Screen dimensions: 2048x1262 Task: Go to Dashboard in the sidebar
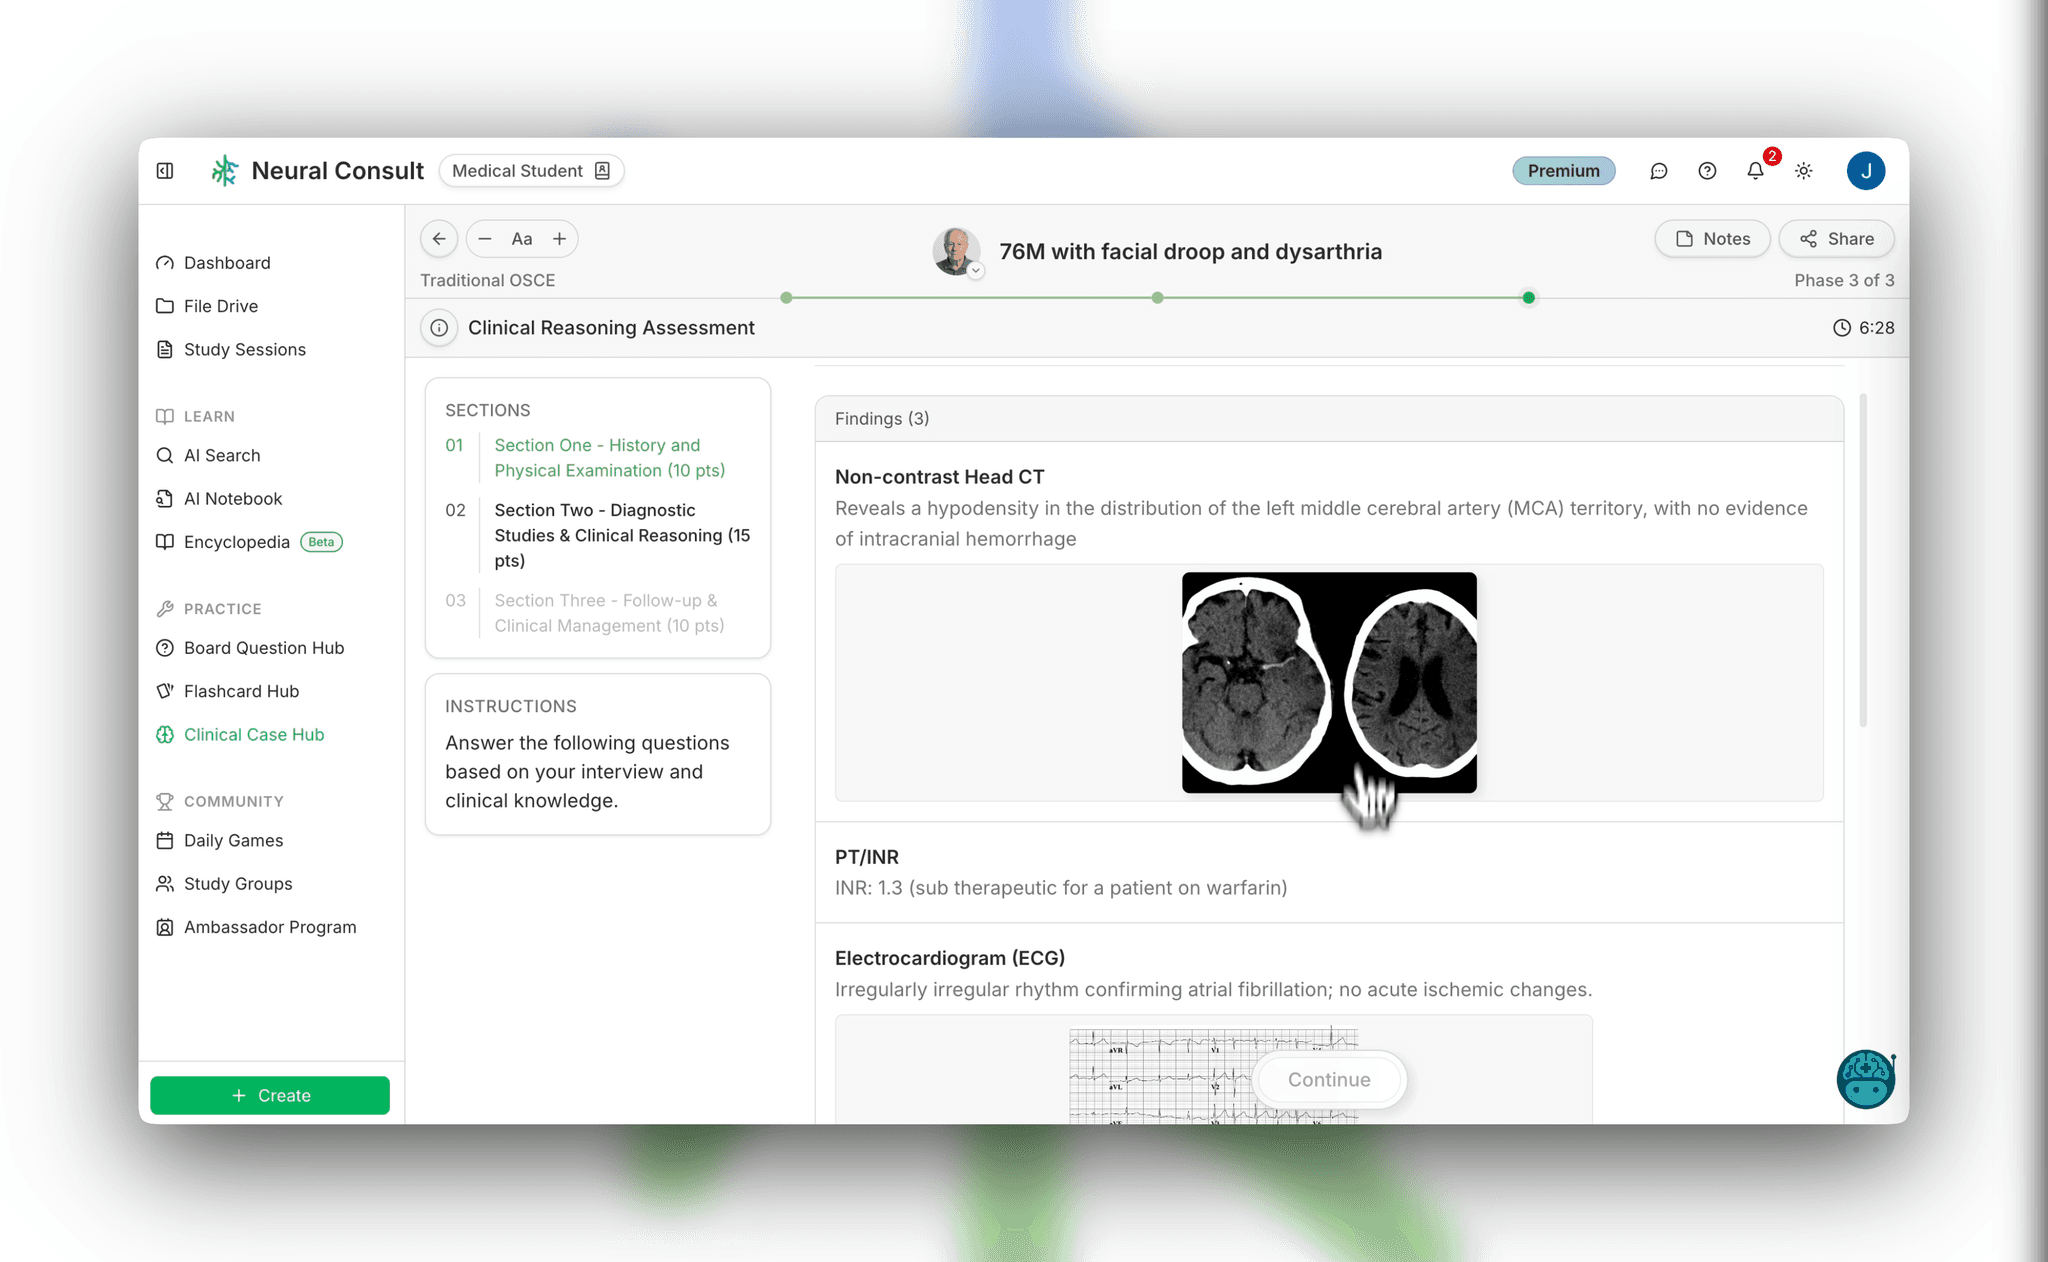tap(227, 263)
